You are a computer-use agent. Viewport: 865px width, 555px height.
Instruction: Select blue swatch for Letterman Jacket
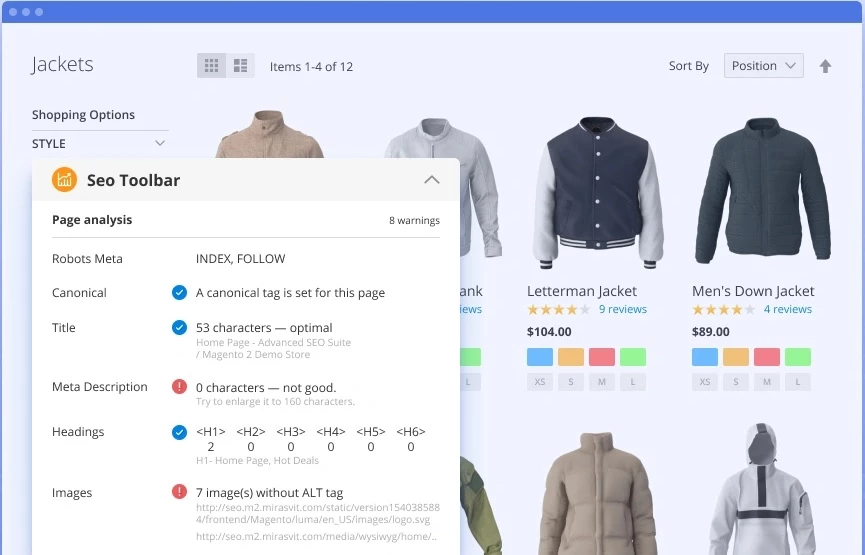coord(540,357)
